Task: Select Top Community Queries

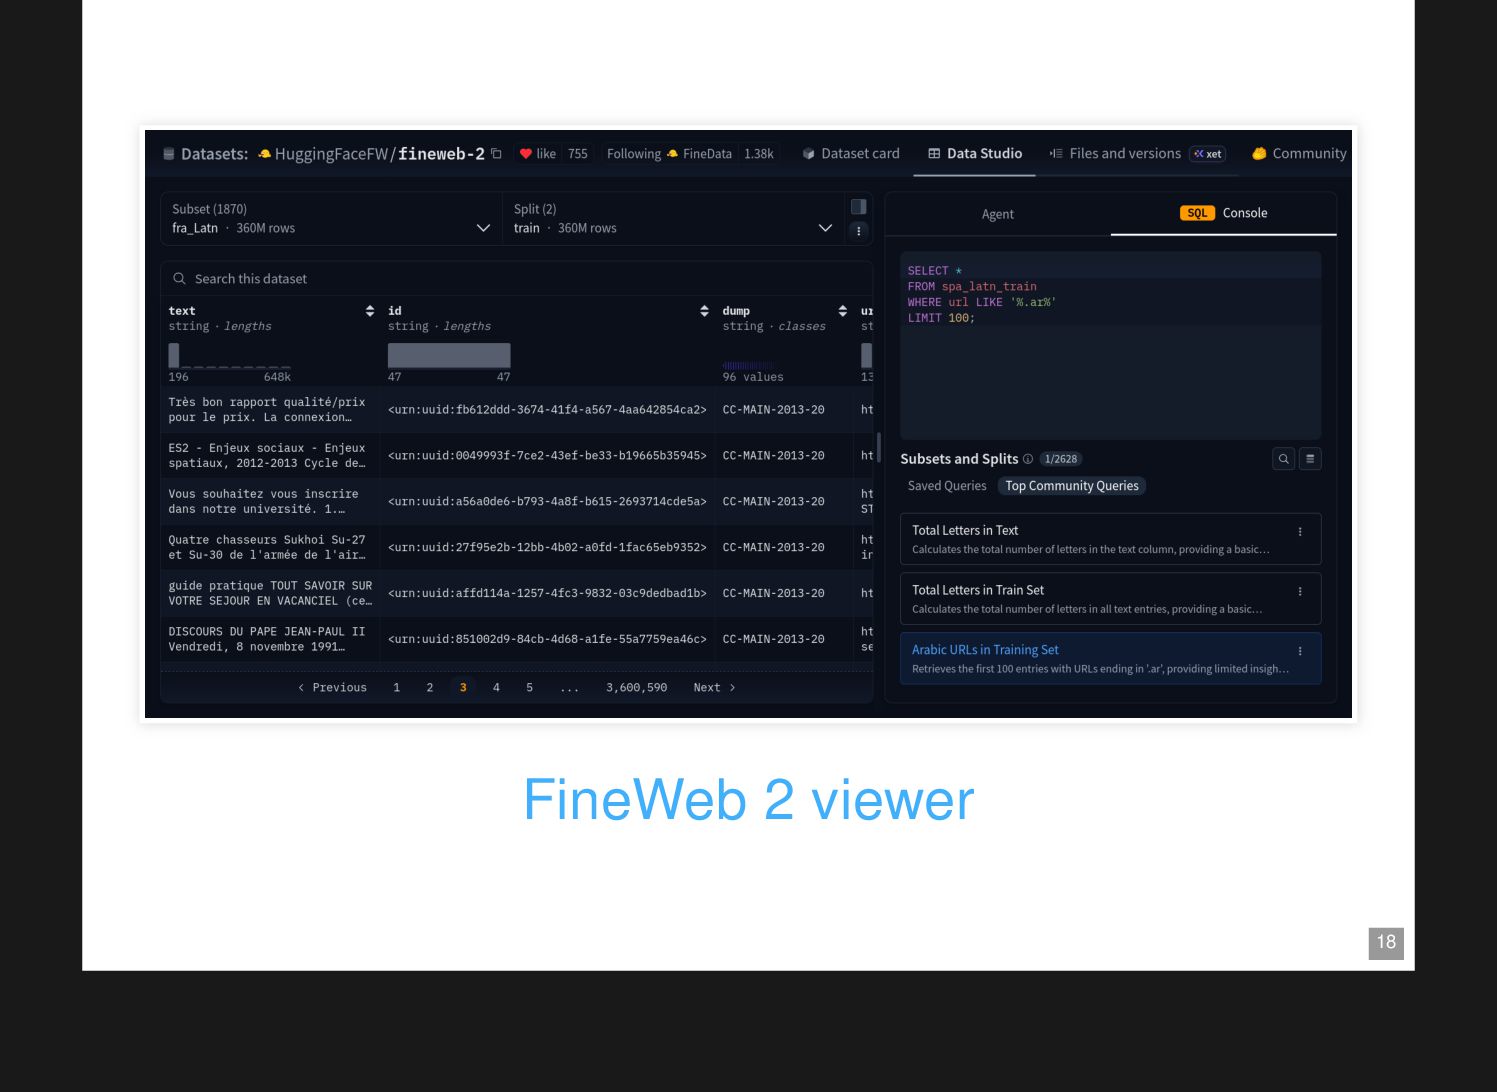Action: 1072,486
